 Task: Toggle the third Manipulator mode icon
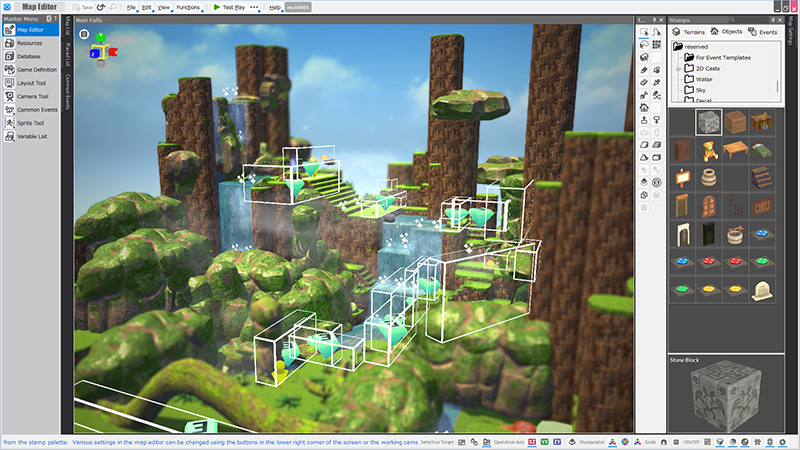[x=637, y=442]
